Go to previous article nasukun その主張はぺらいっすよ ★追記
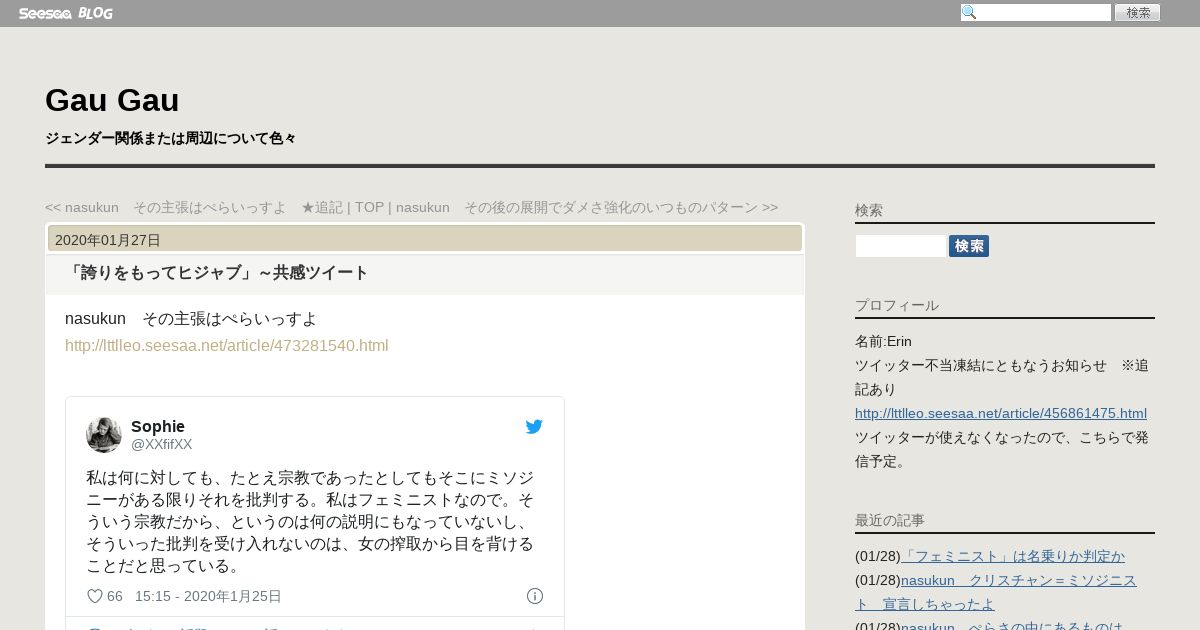1200x630 pixels. click(194, 207)
